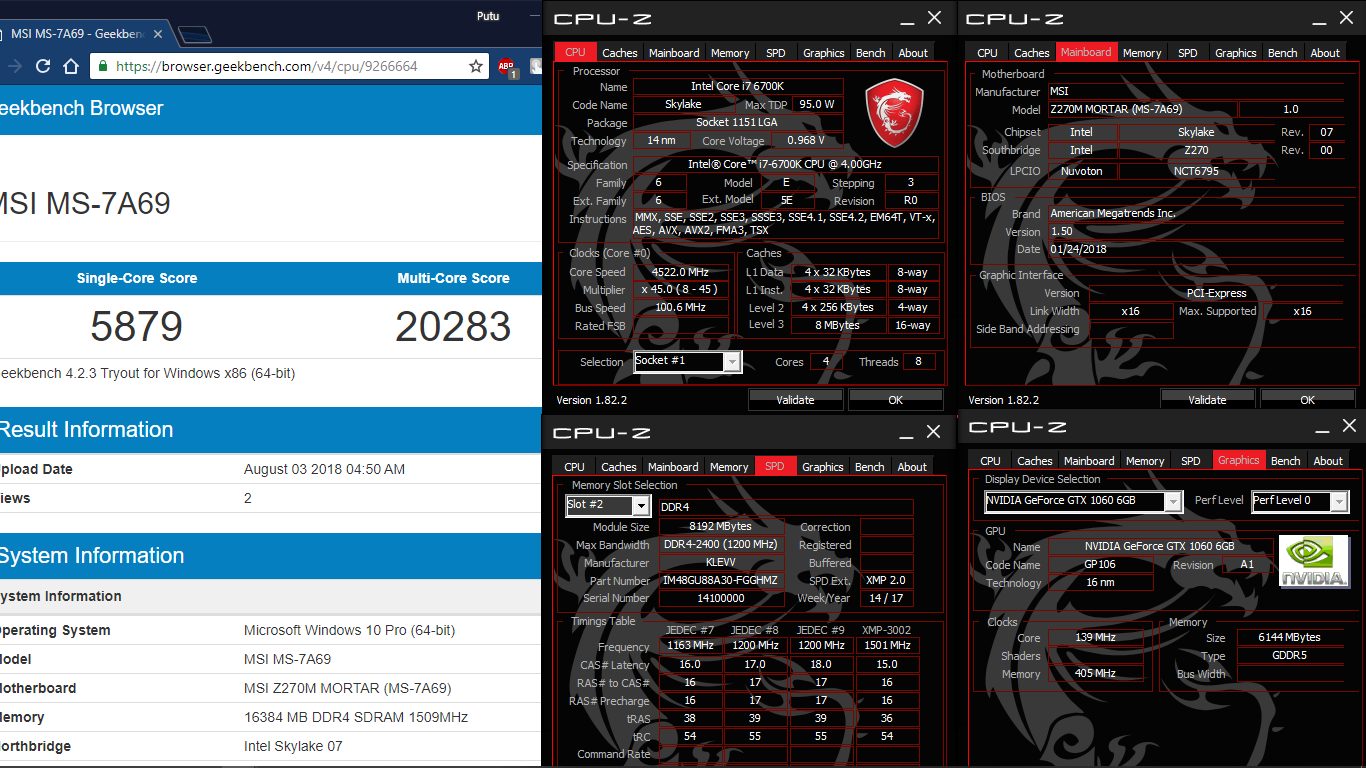Viewport: 1366px width, 768px height.
Task: Open Memory tab in the SPD window
Action: (729, 467)
